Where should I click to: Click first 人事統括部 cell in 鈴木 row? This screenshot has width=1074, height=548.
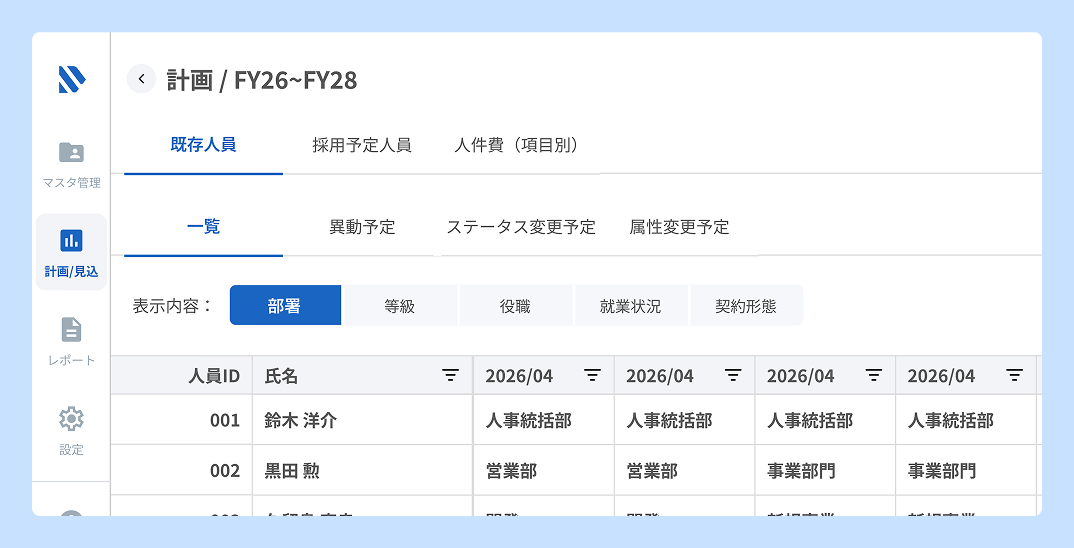tap(544, 420)
